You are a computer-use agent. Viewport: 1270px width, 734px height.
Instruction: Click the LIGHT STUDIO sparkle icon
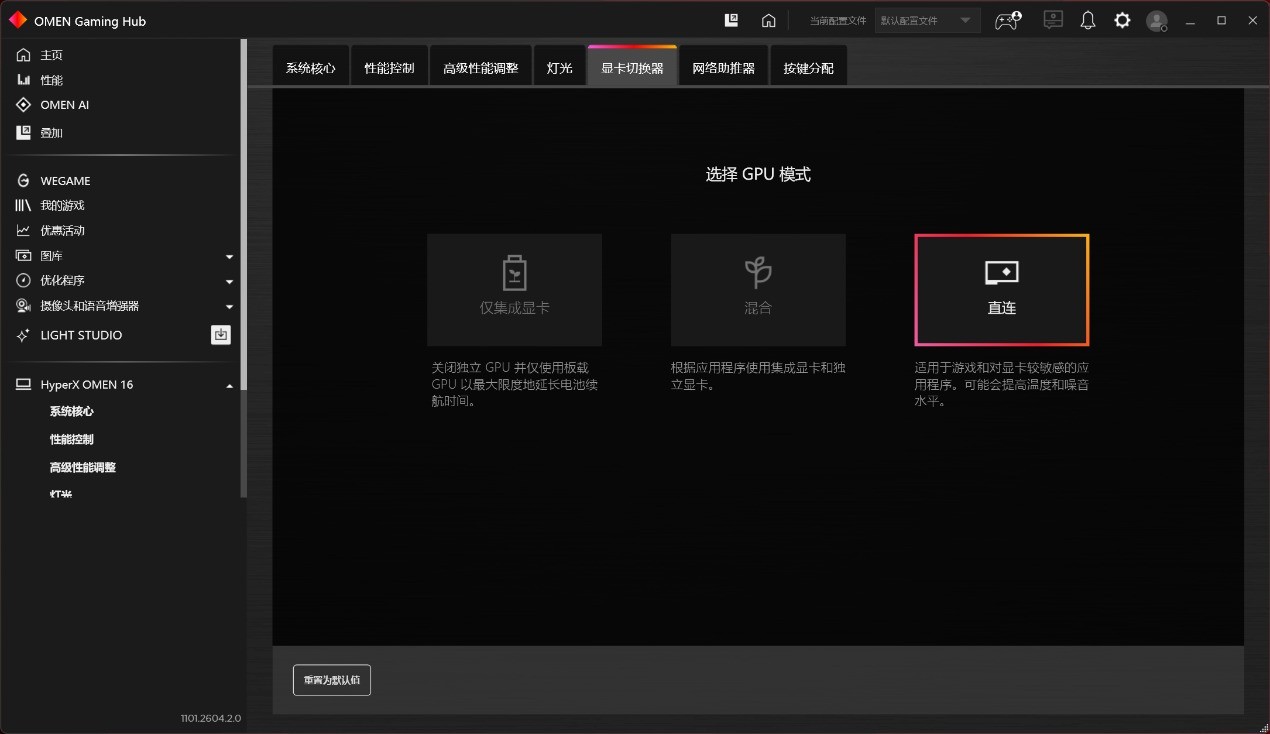tap(24, 335)
